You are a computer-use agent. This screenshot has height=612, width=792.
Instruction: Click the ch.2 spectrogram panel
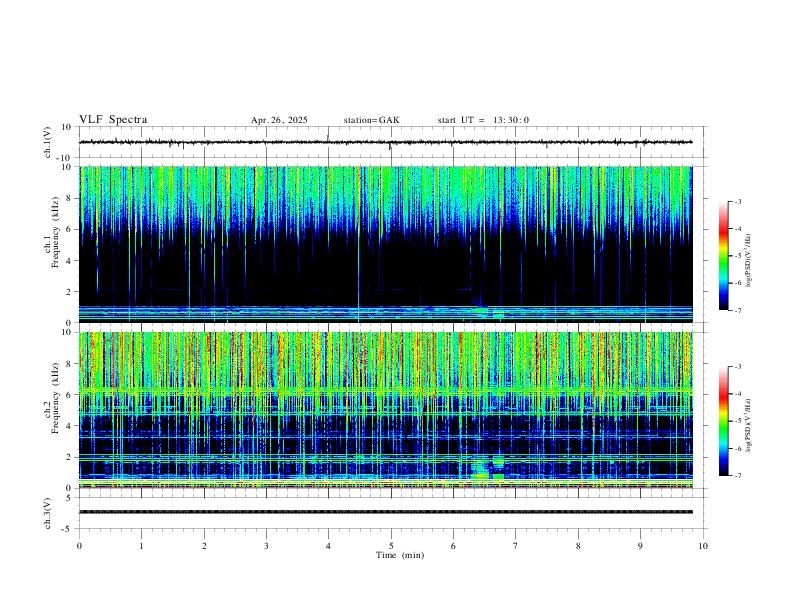click(386, 410)
